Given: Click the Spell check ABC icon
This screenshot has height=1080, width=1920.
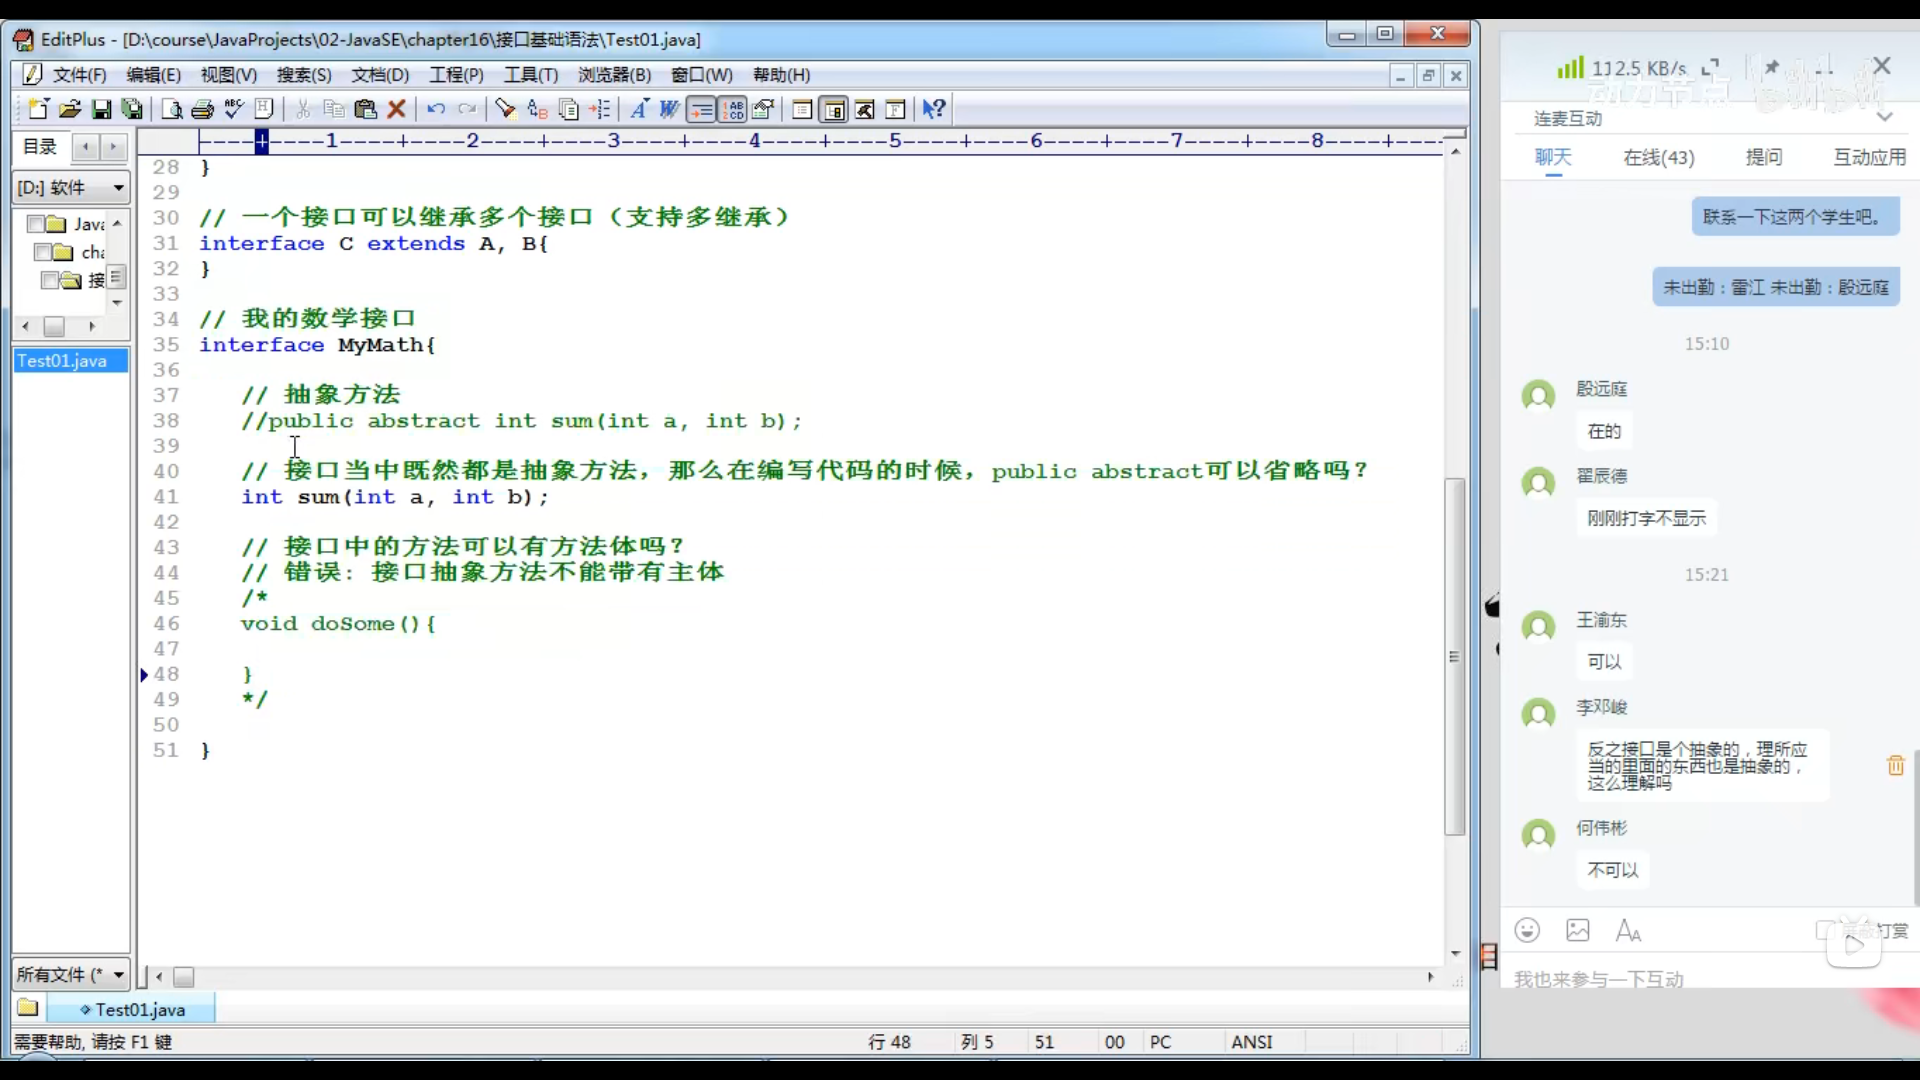Looking at the screenshot, I should [234, 109].
